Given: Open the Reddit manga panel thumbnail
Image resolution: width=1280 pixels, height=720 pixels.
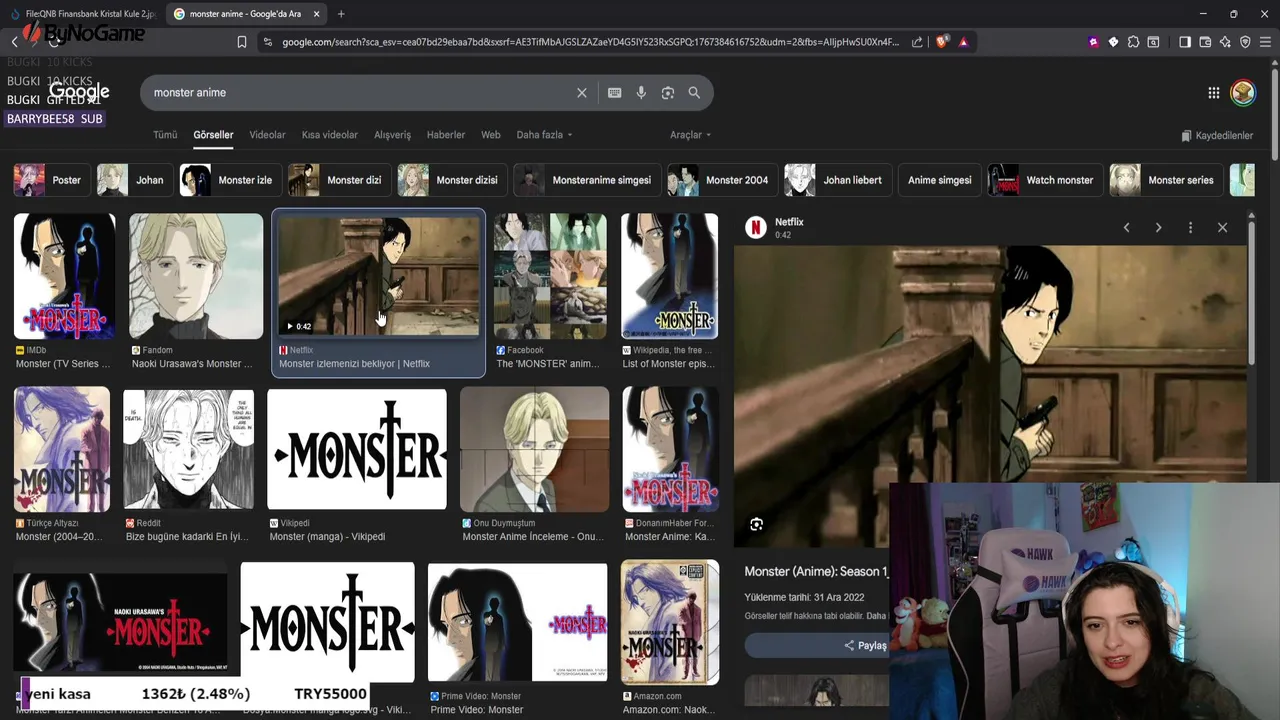Looking at the screenshot, I should click(x=188, y=449).
